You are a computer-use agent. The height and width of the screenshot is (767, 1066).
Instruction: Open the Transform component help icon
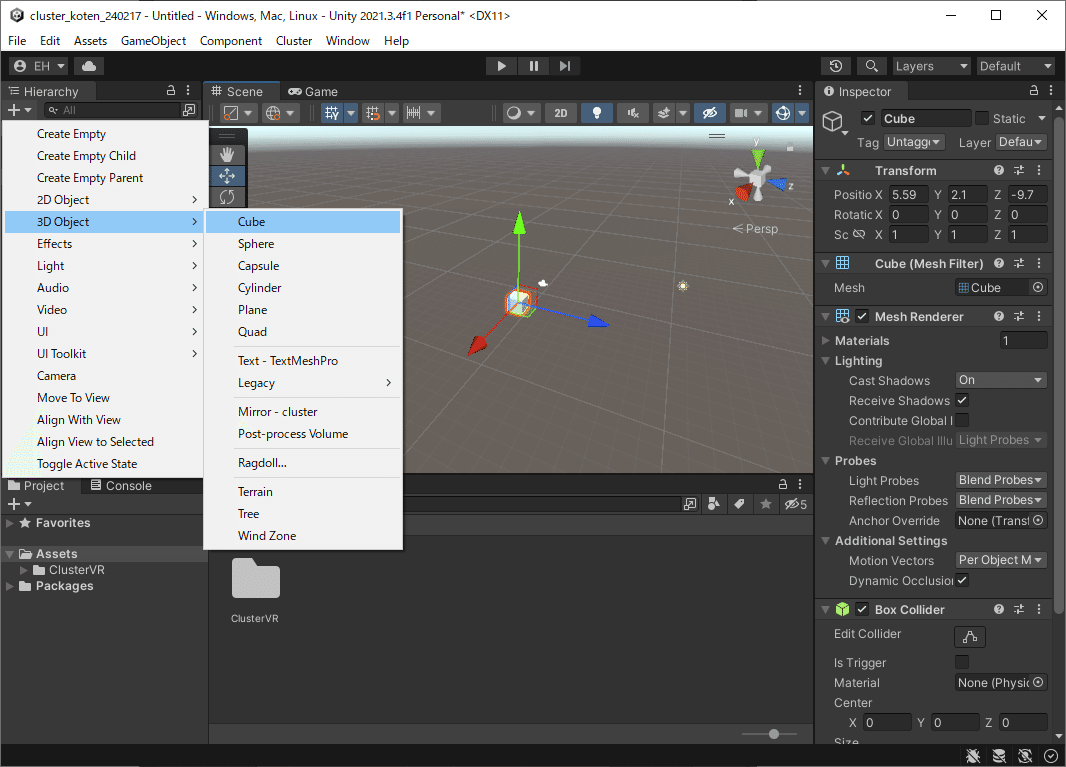(x=999, y=171)
